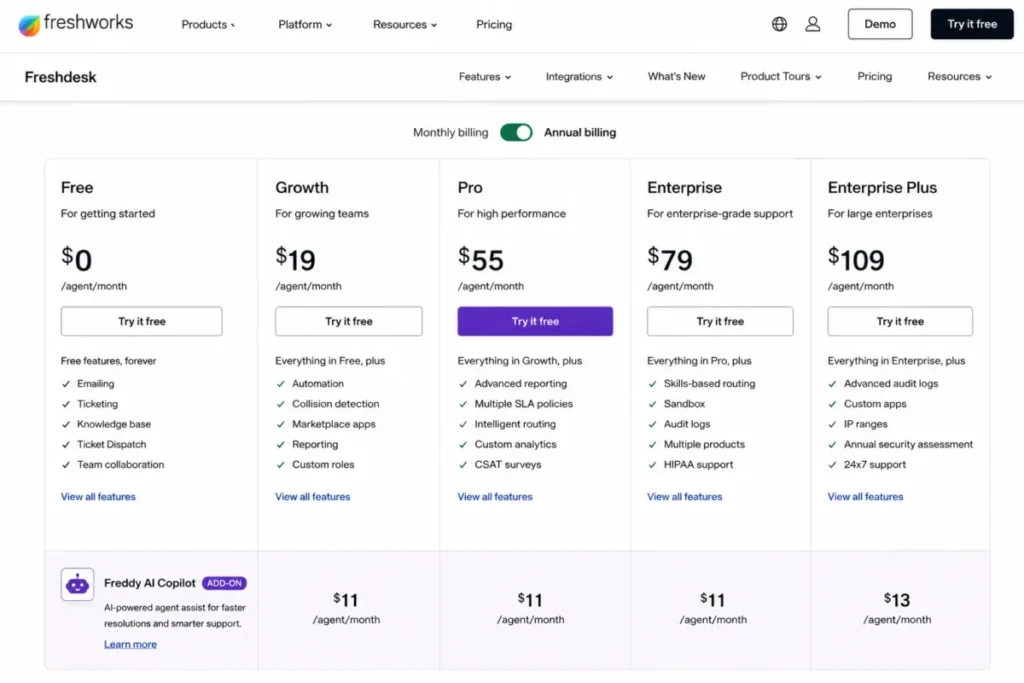This screenshot has height=683, width=1024.
Task: Expand the Freshdesk Features dropdown
Action: tap(485, 76)
